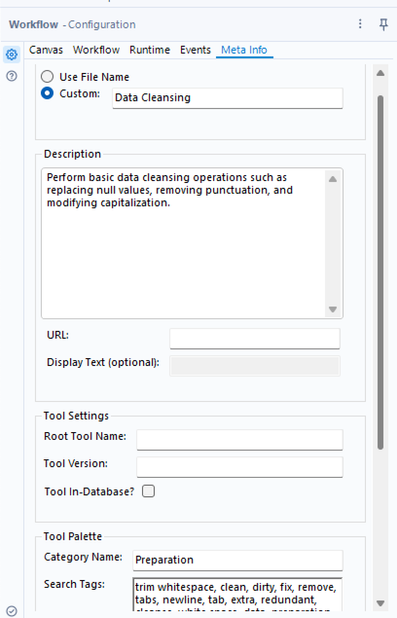
Task: Switch to the Canvas tab
Action: coord(46,50)
